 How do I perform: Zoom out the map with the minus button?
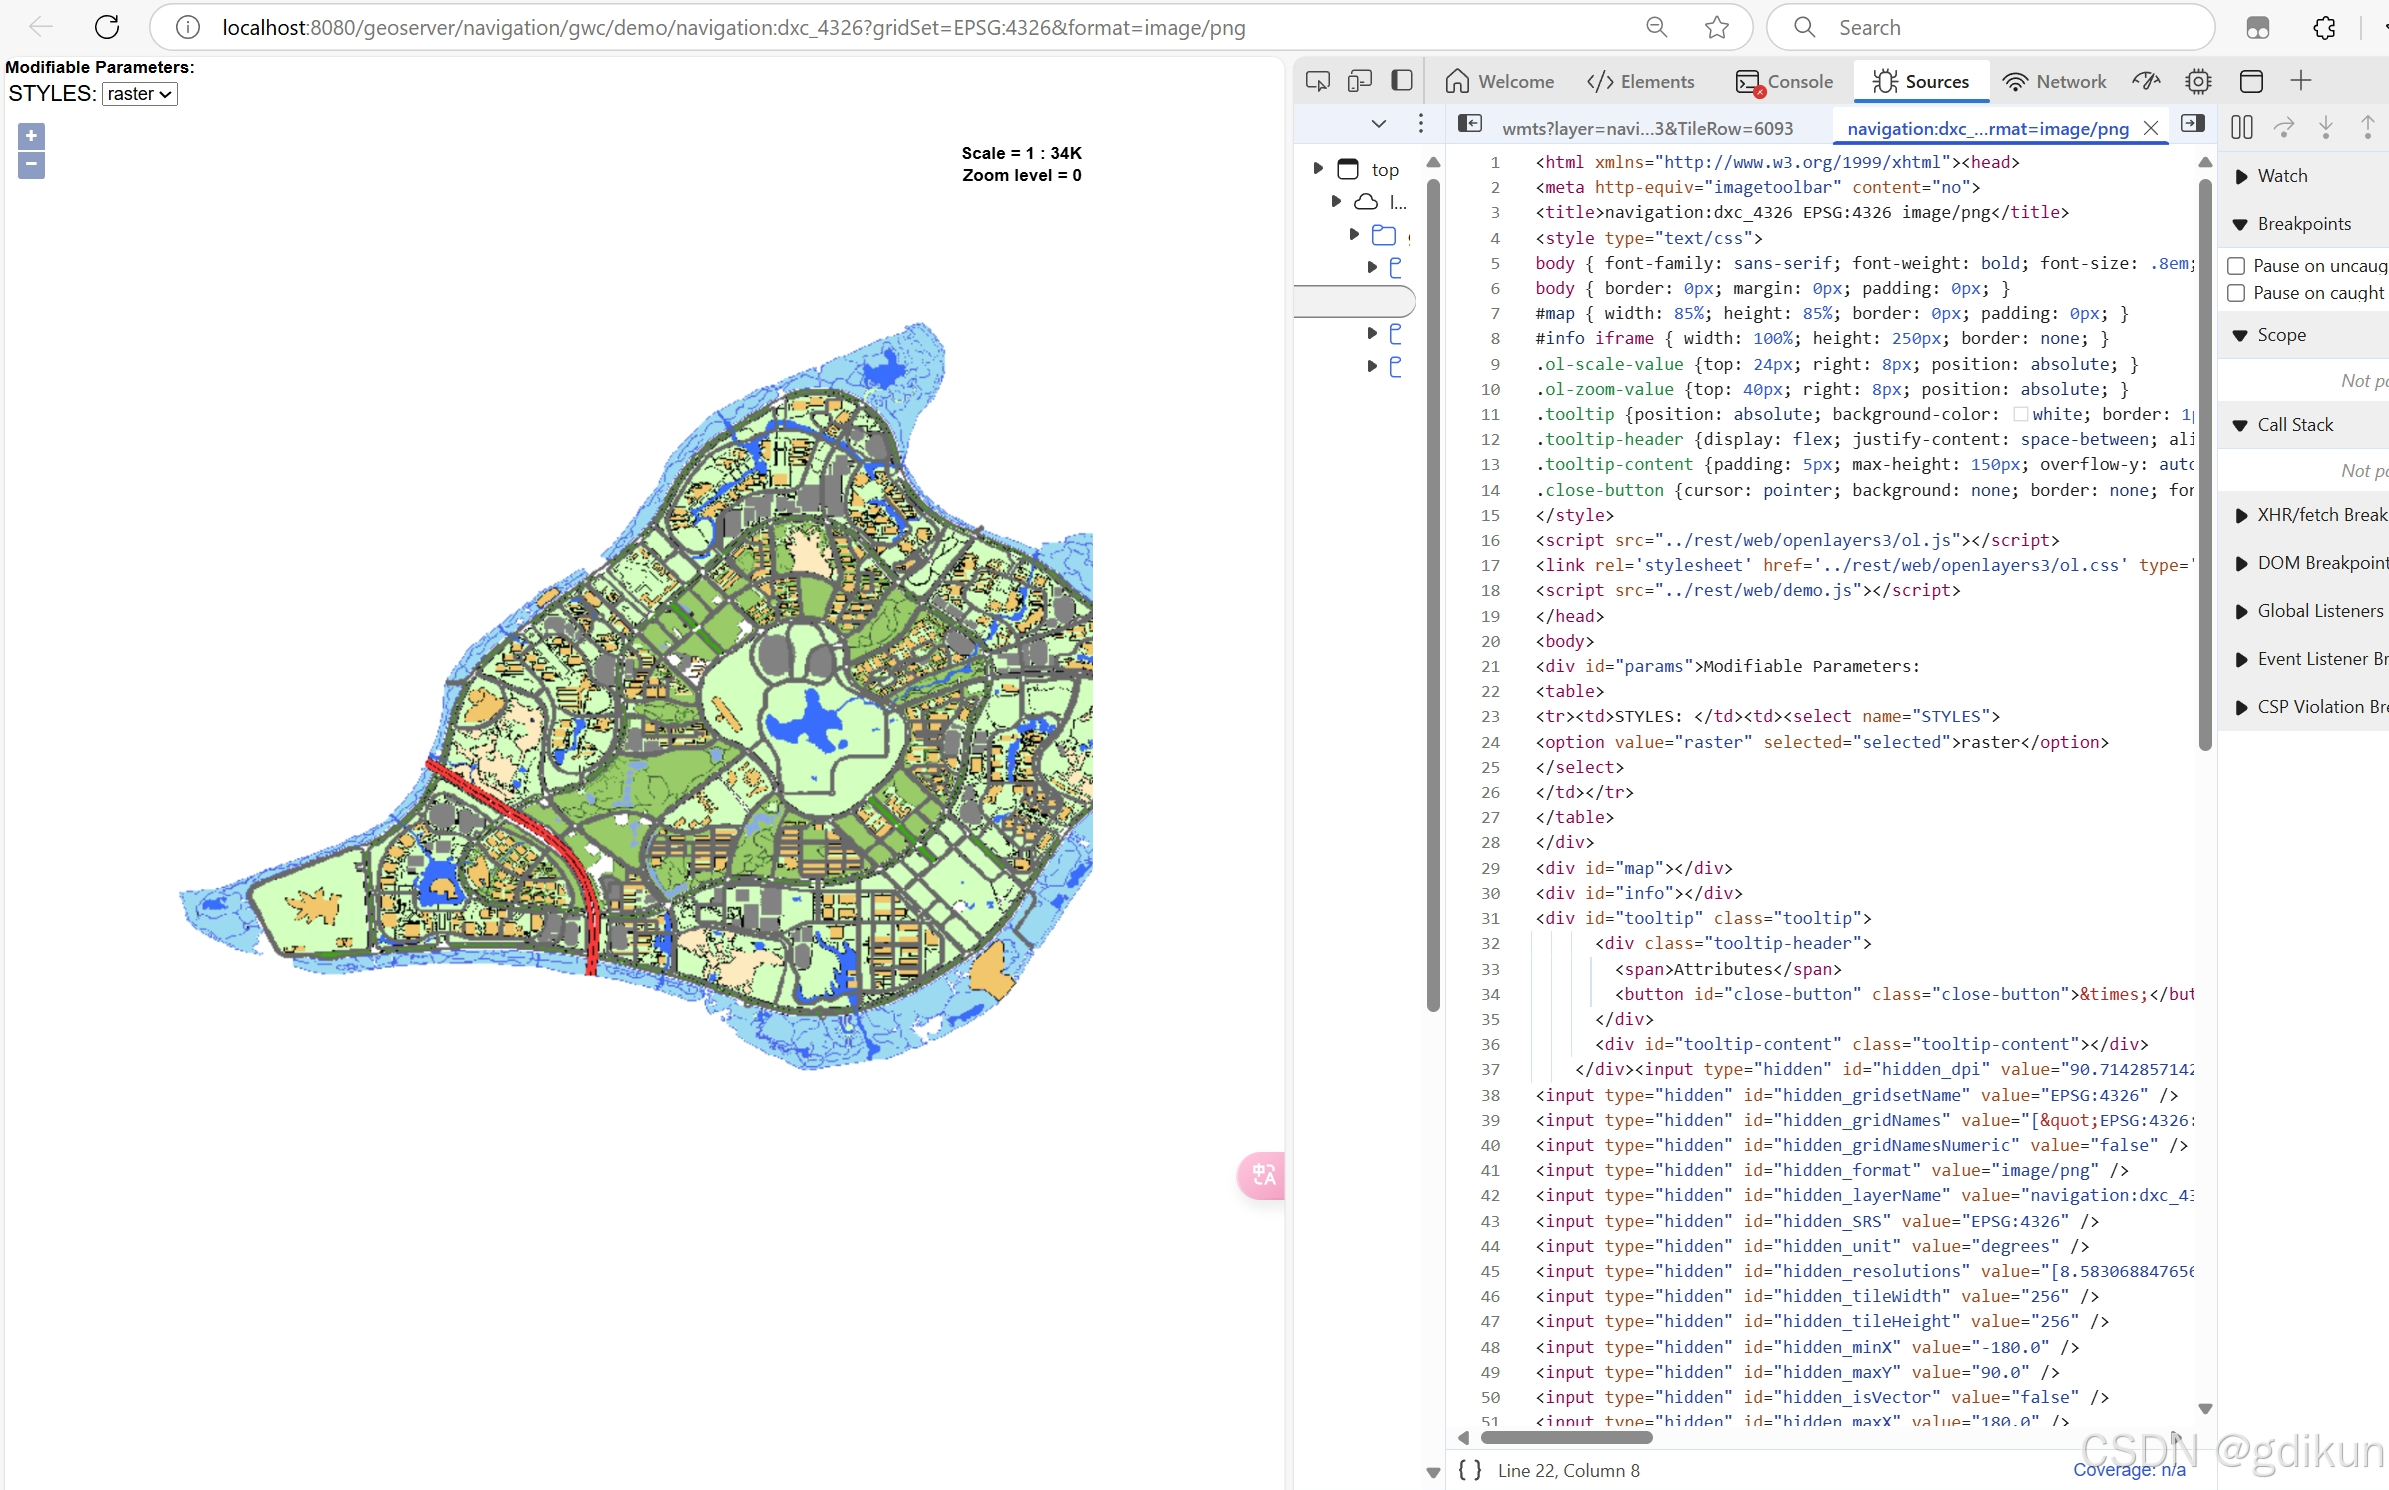click(31, 164)
